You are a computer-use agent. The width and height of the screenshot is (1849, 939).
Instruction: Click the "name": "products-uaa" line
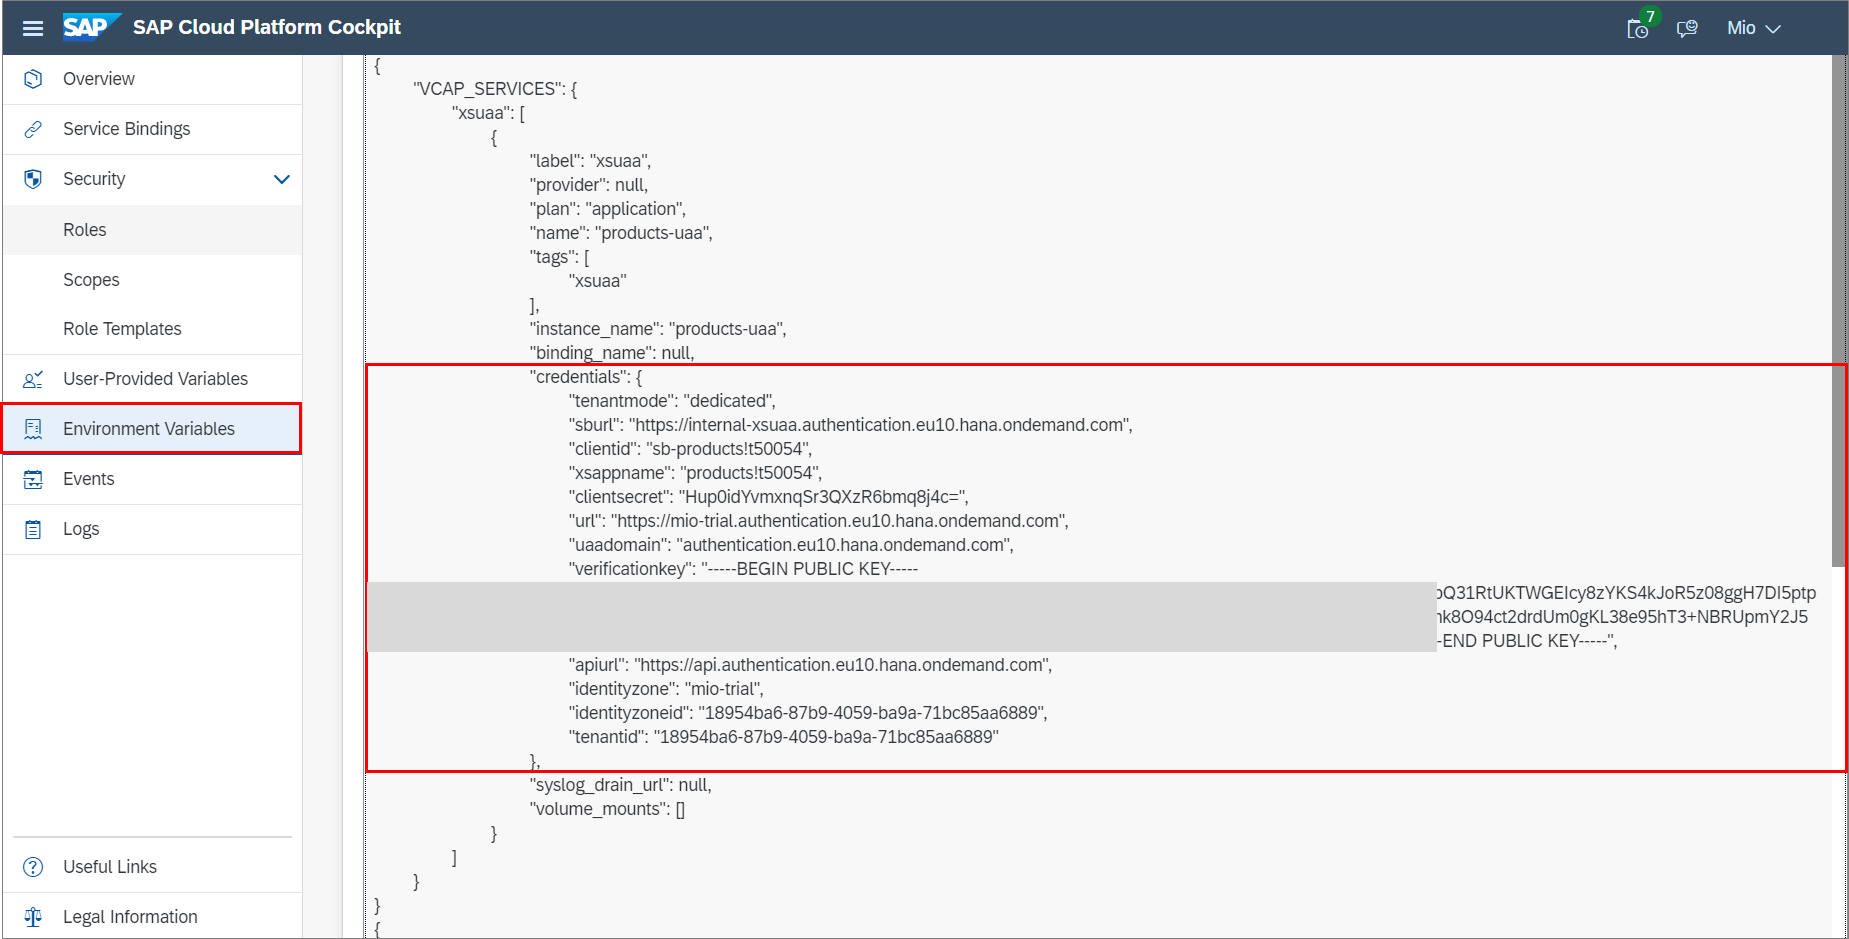621,233
